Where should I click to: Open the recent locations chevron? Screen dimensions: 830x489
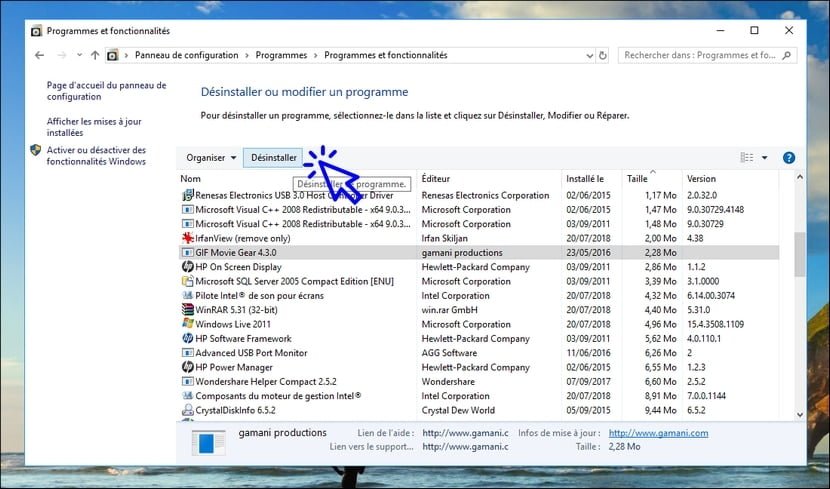click(79, 55)
